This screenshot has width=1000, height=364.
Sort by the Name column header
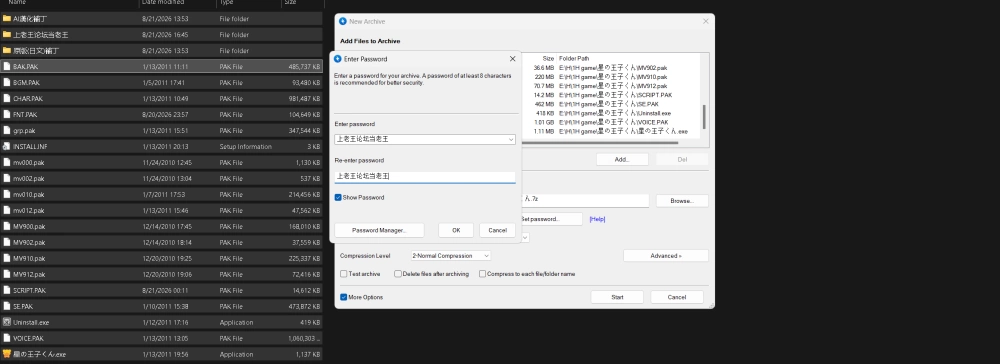coord(18,3)
